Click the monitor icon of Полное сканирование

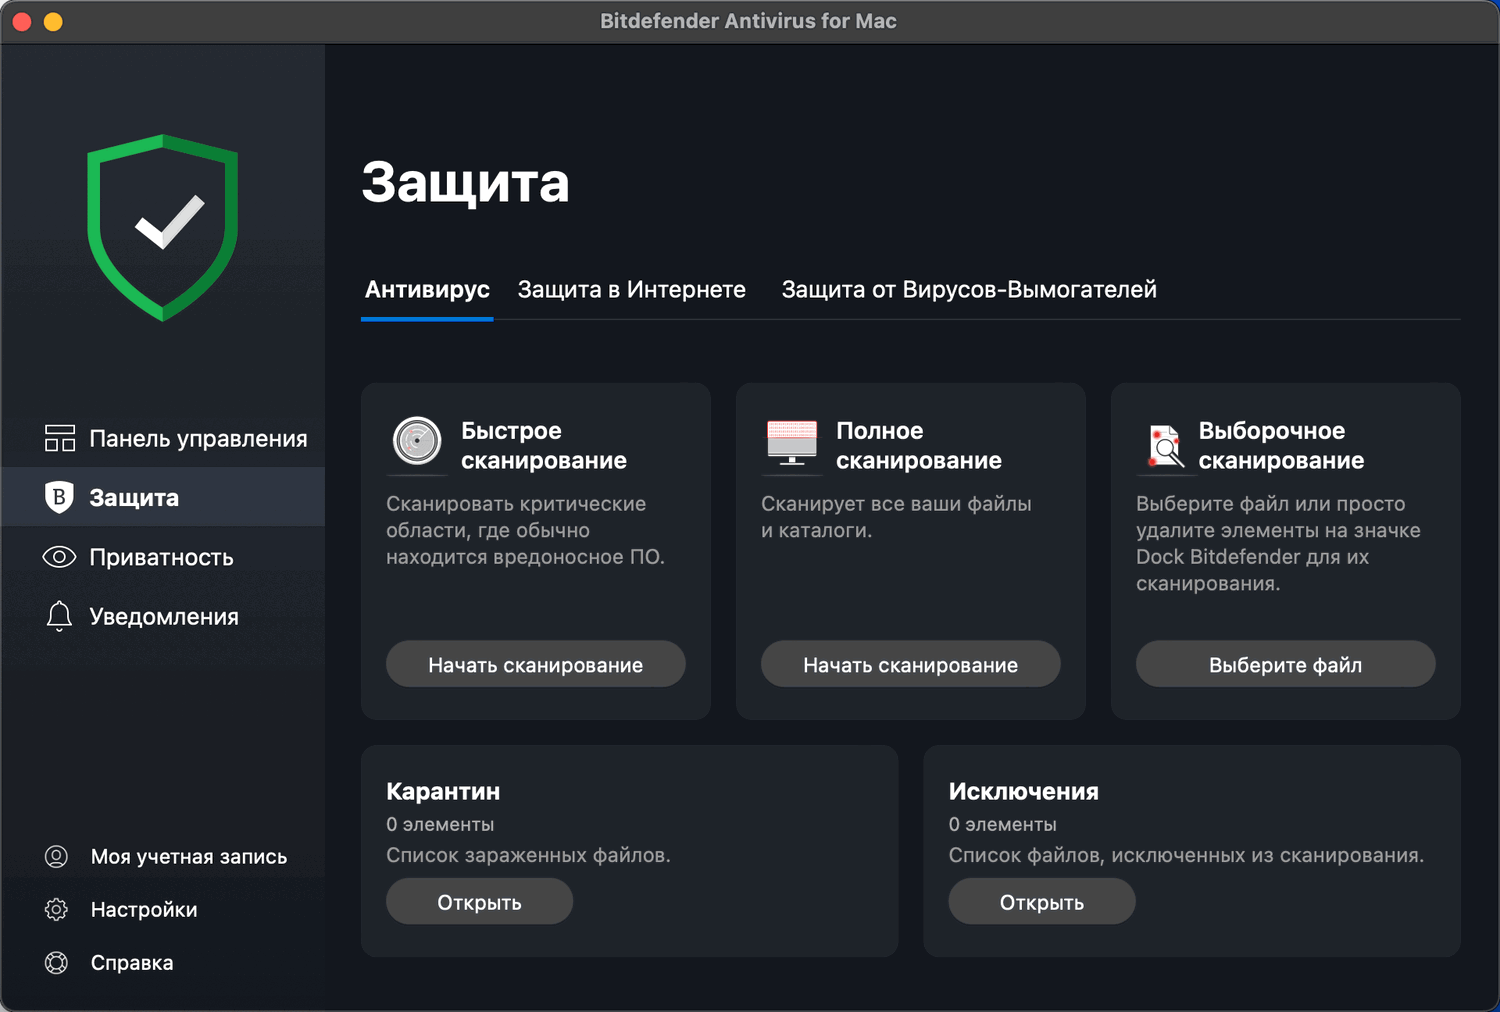coord(792,443)
